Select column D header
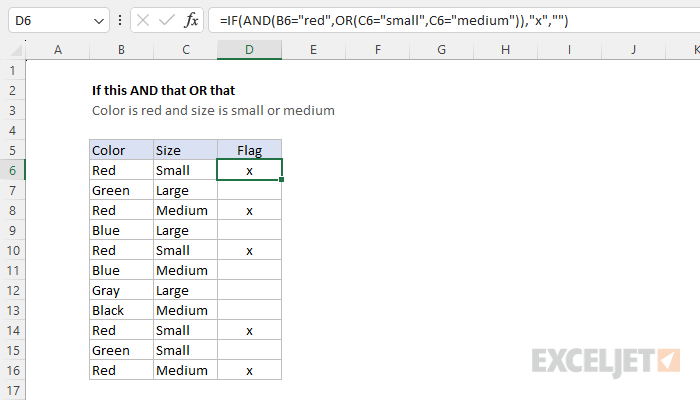 (x=249, y=50)
